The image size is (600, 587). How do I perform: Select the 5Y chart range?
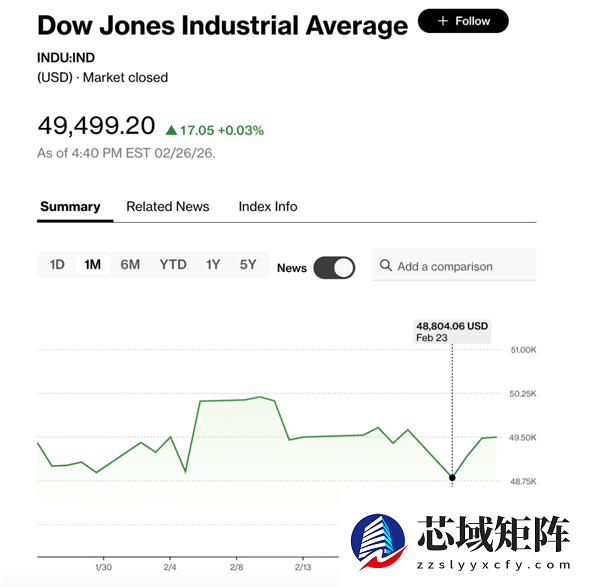click(x=248, y=265)
